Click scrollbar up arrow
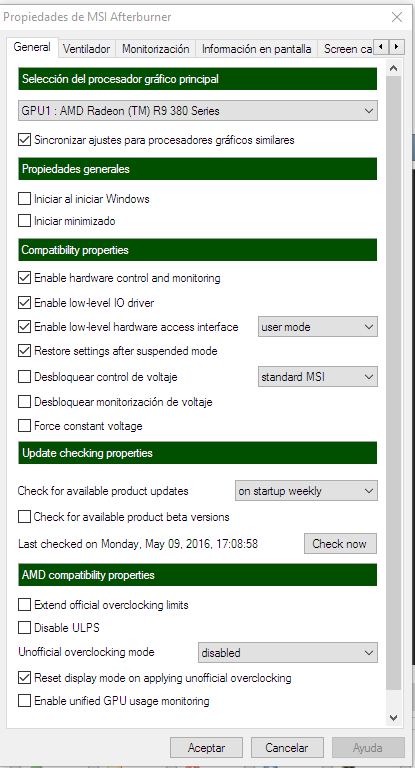The width and height of the screenshot is (415, 768). [x=393, y=69]
